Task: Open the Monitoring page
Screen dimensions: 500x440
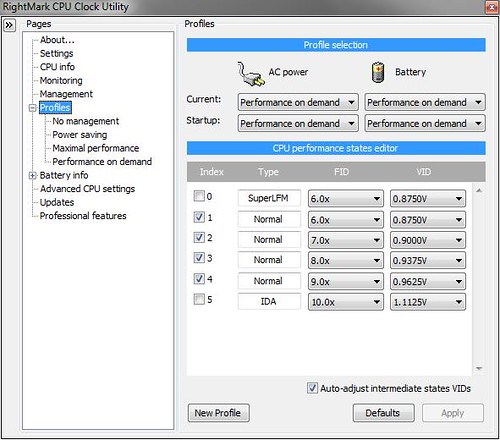Action: tap(61, 80)
